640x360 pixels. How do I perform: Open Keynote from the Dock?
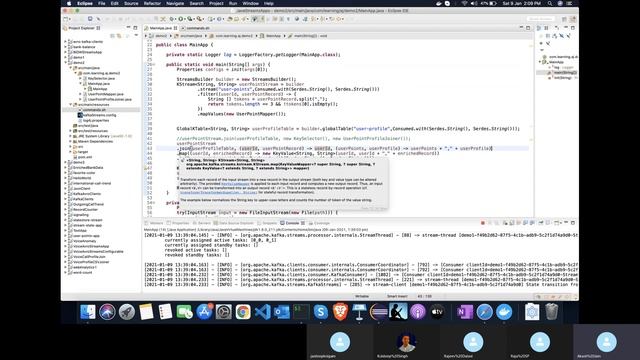coord(359,312)
